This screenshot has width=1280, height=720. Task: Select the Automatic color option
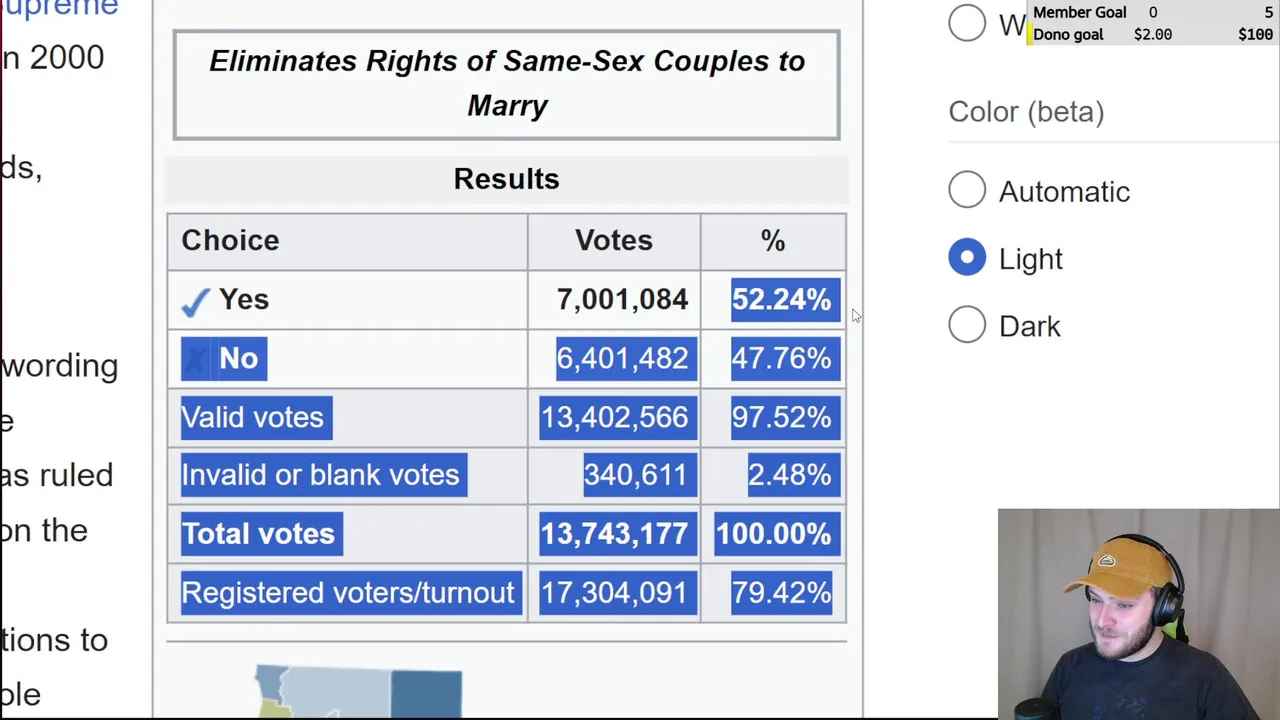[967, 190]
